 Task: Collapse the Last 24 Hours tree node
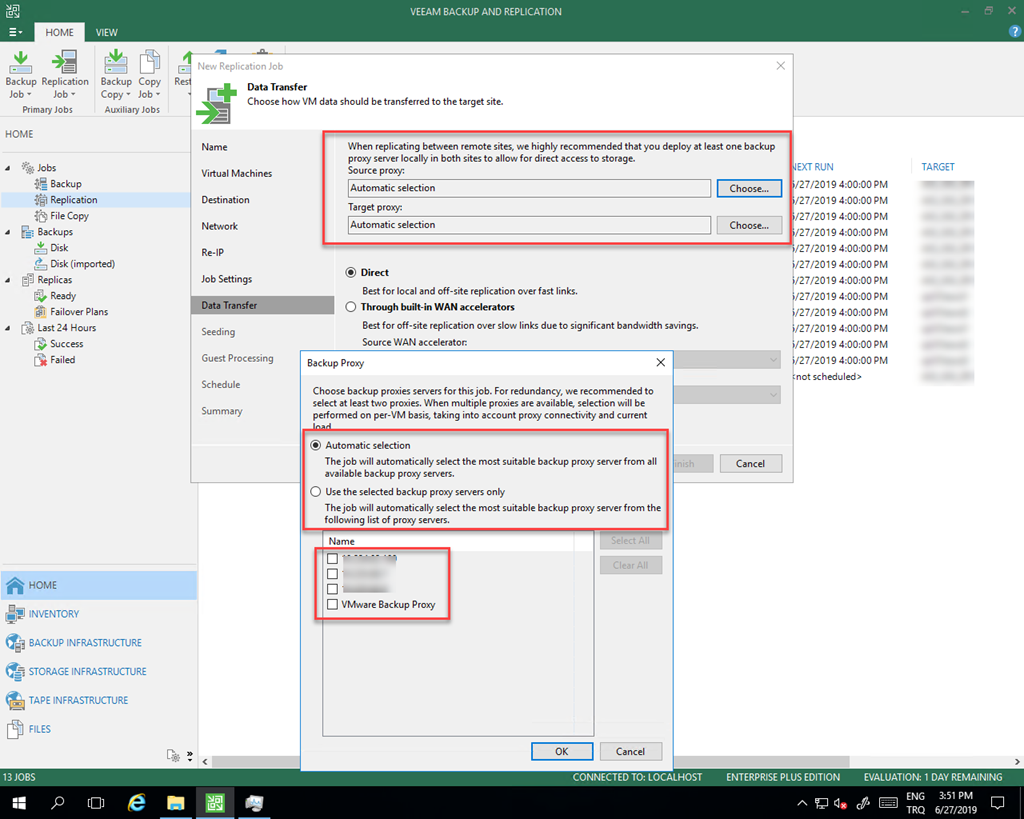[8, 328]
